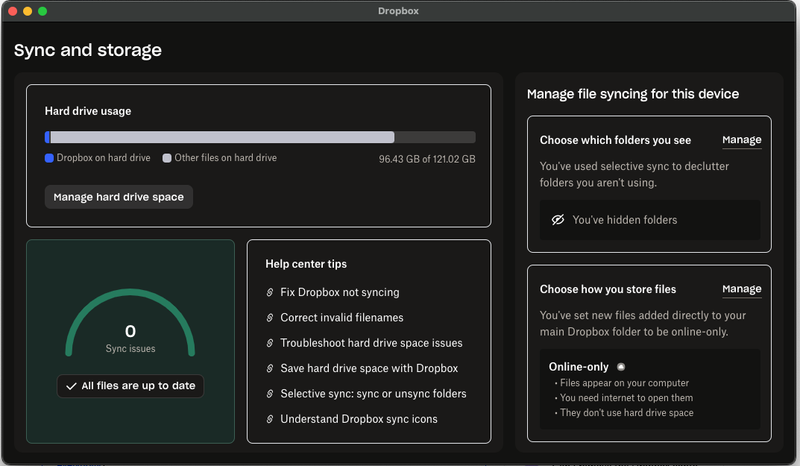Open Selective sync: sync or unsync folders tip

[373, 394]
